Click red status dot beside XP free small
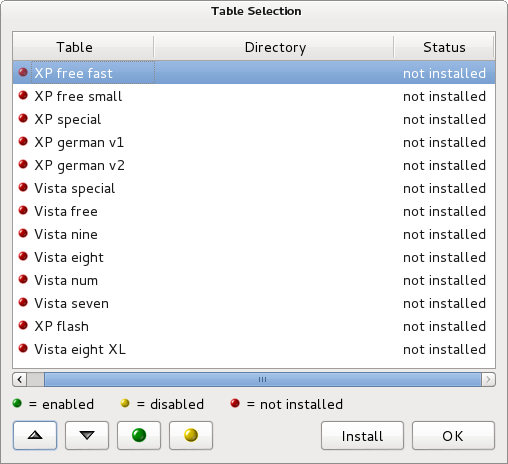Viewport: 508px width, 464px height. pos(23,95)
